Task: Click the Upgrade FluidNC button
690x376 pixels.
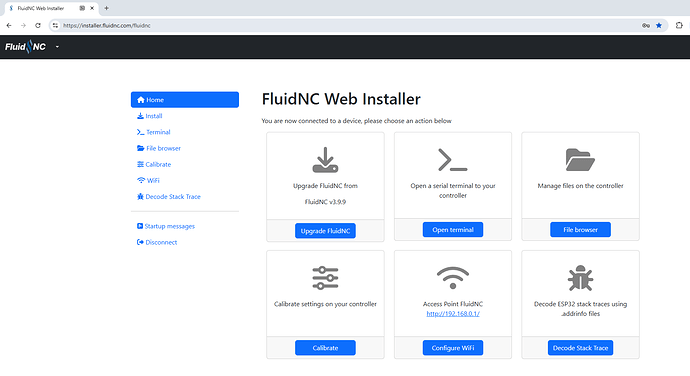Action: 325,231
